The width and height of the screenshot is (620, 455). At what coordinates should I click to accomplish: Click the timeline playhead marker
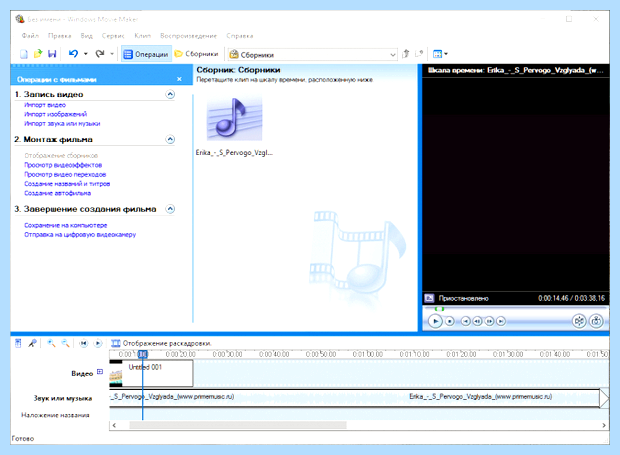click(x=143, y=354)
